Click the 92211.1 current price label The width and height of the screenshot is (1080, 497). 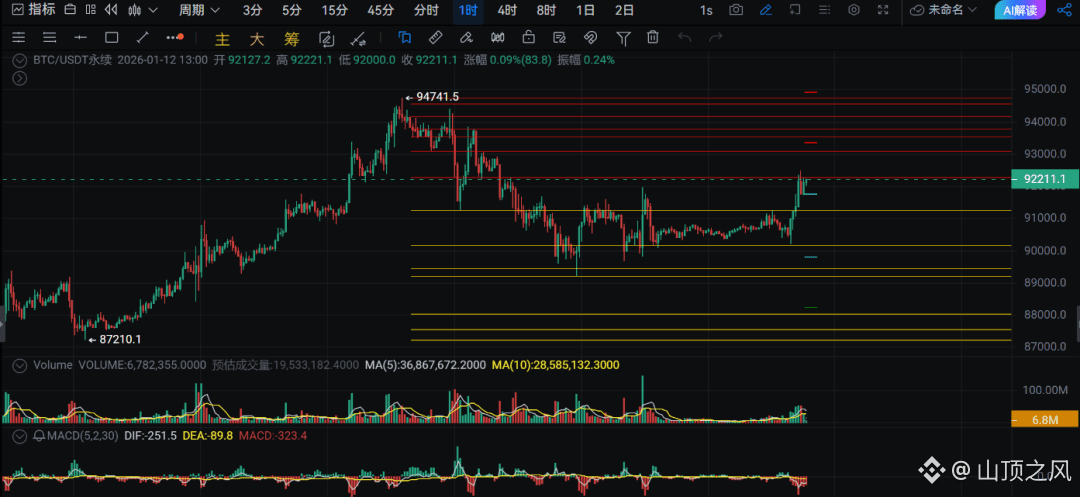(x=1045, y=180)
